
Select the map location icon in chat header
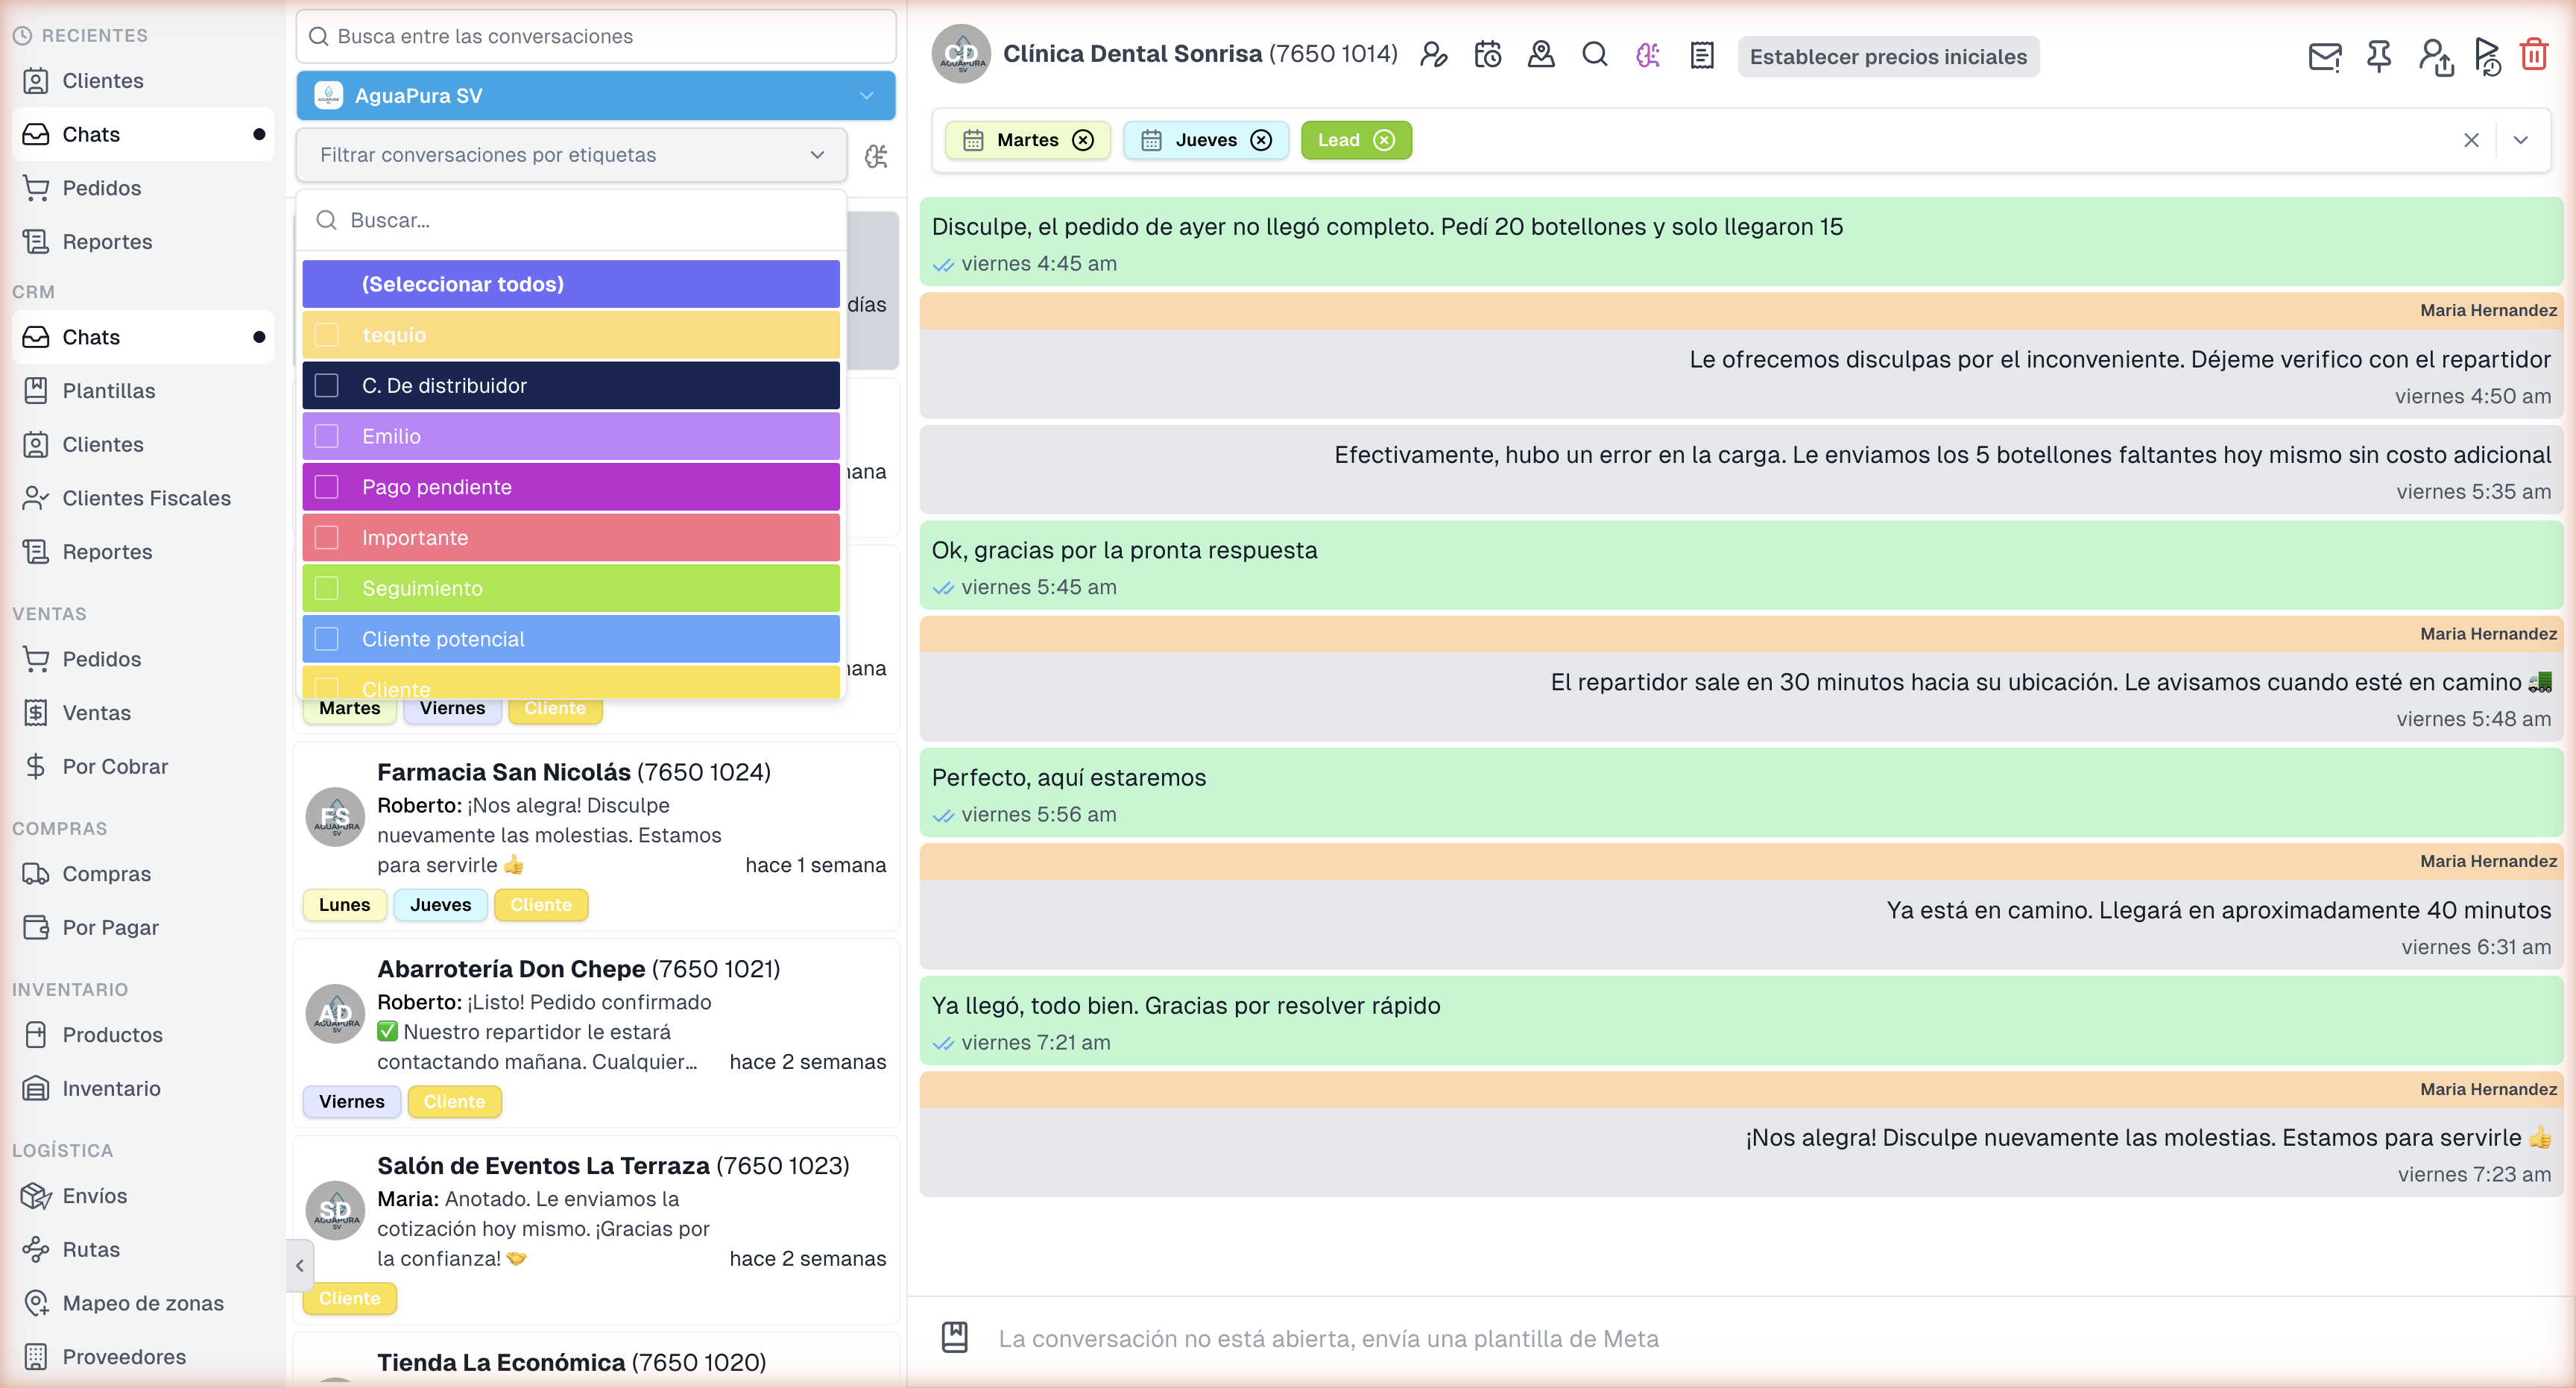[x=1541, y=55]
